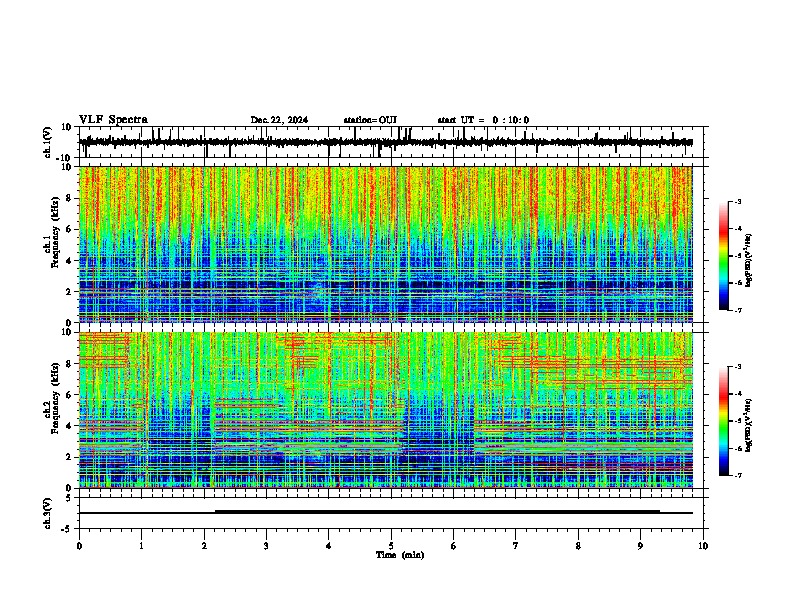This screenshot has width=792, height=612.
Task: Click inside the ch.2 spectrogram panel
Action: 386,410
